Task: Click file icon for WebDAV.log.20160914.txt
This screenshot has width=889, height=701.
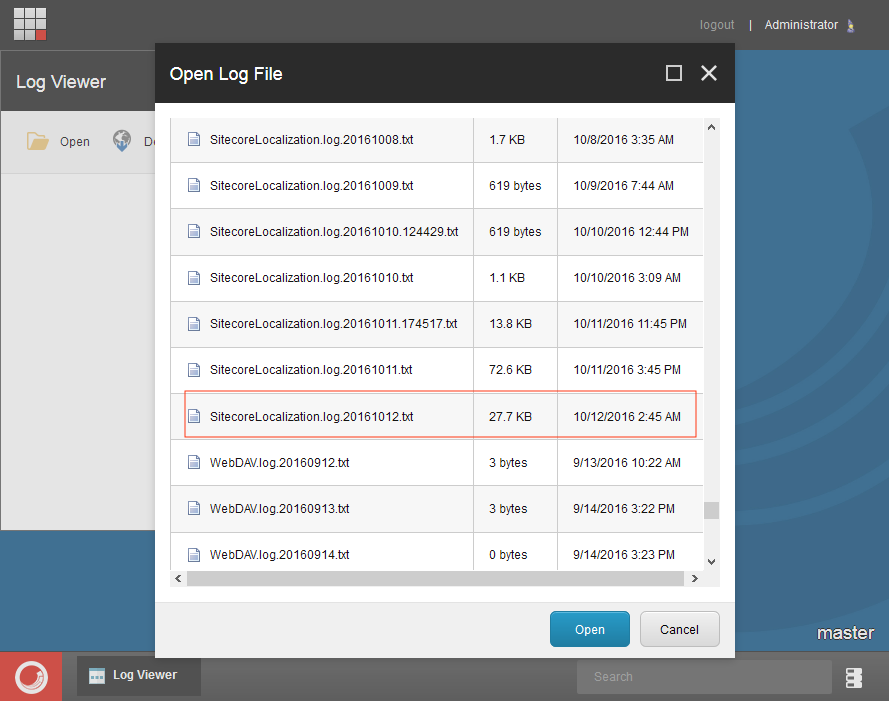Action: click(194, 555)
